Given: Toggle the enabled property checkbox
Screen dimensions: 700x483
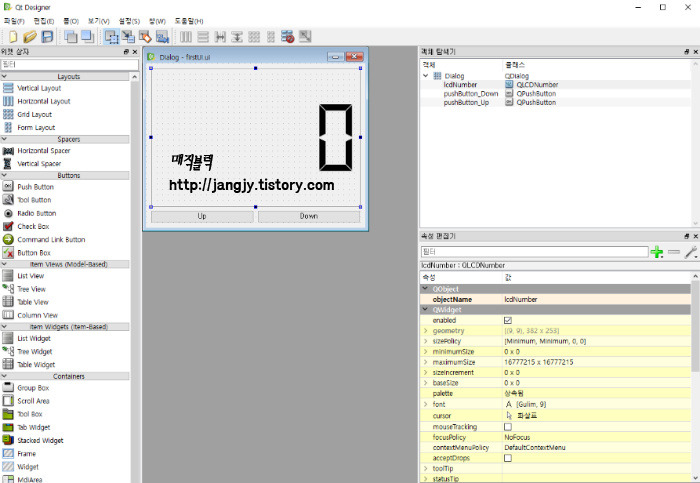Looking at the screenshot, I should (x=508, y=321).
